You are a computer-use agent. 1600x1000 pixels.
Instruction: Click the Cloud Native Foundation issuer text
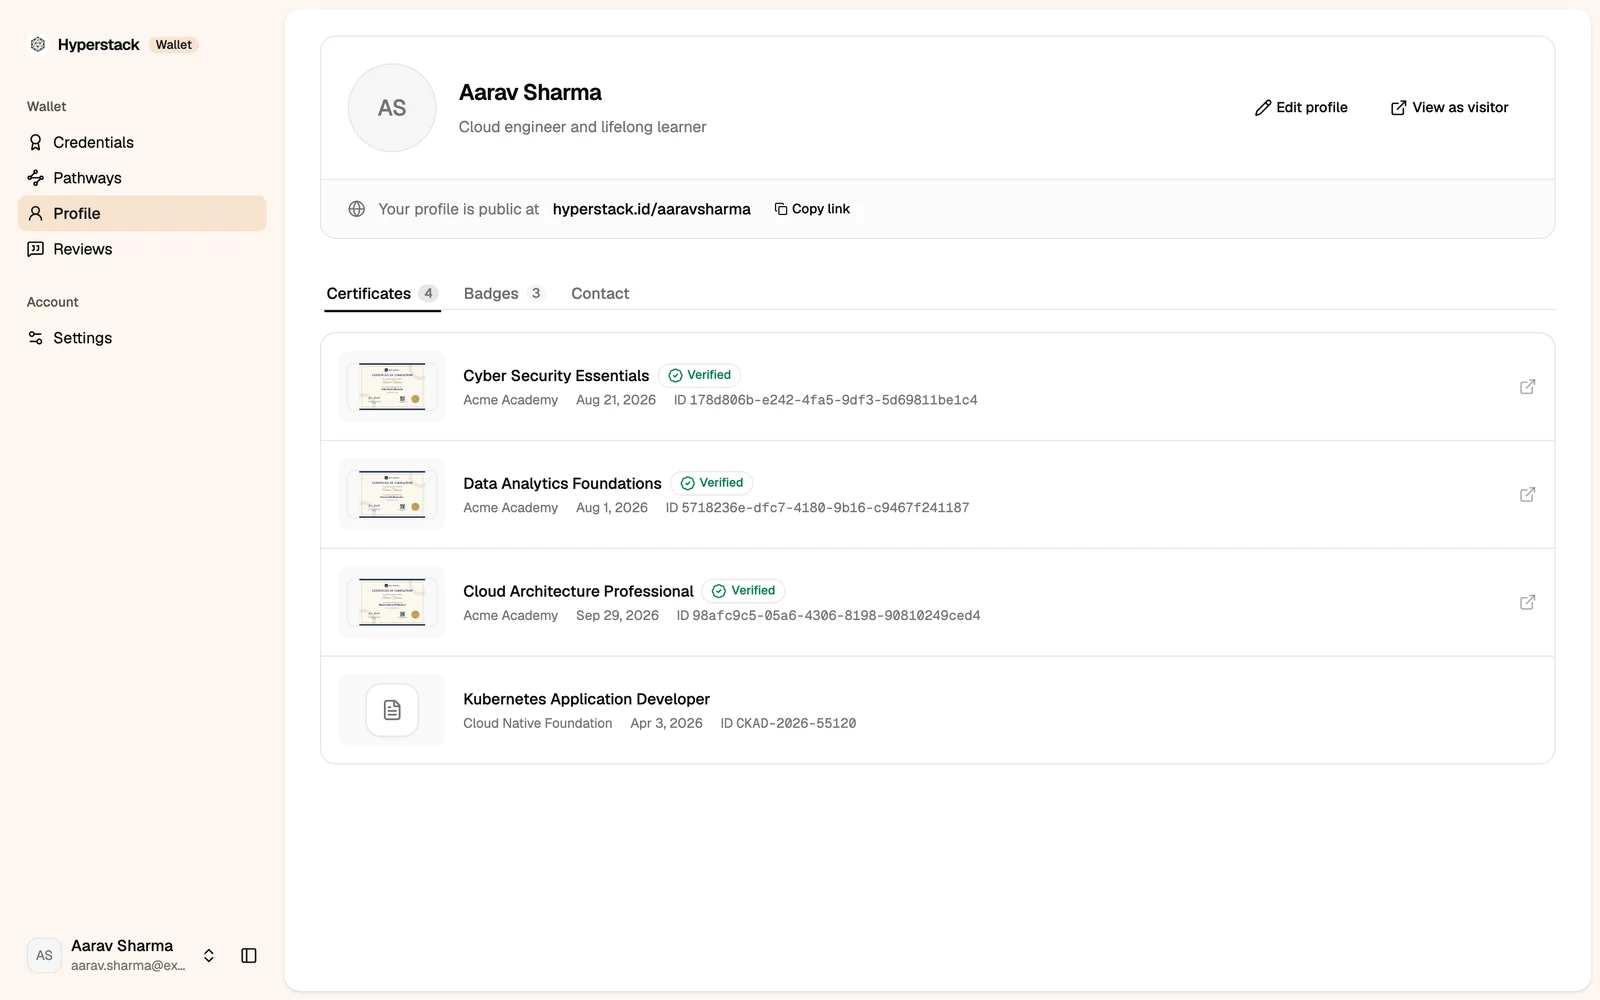coord(538,723)
